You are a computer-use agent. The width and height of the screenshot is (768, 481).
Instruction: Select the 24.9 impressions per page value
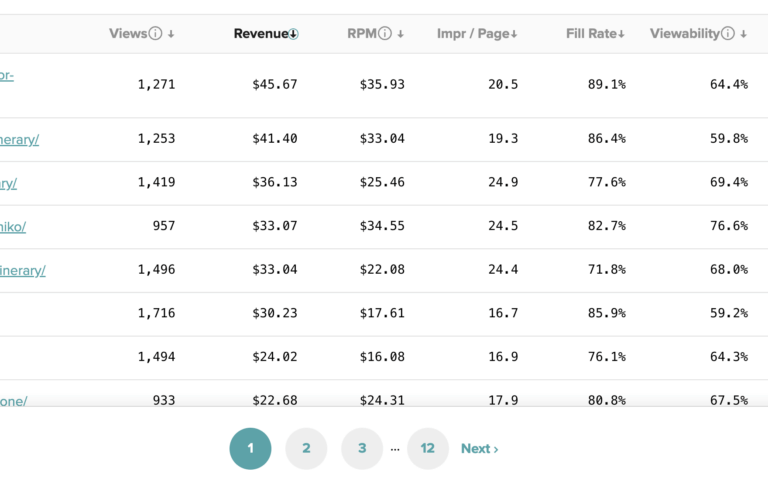503,182
